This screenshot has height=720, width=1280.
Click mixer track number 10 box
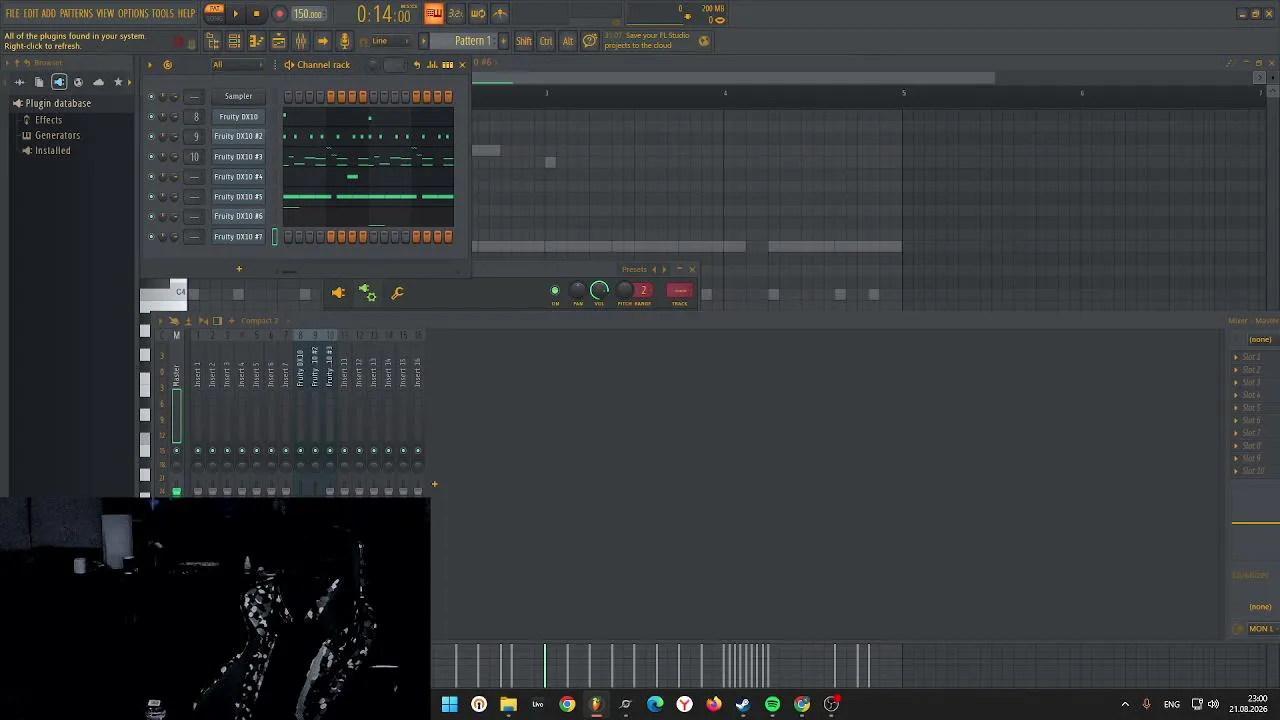pyautogui.click(x=195, y=157)
